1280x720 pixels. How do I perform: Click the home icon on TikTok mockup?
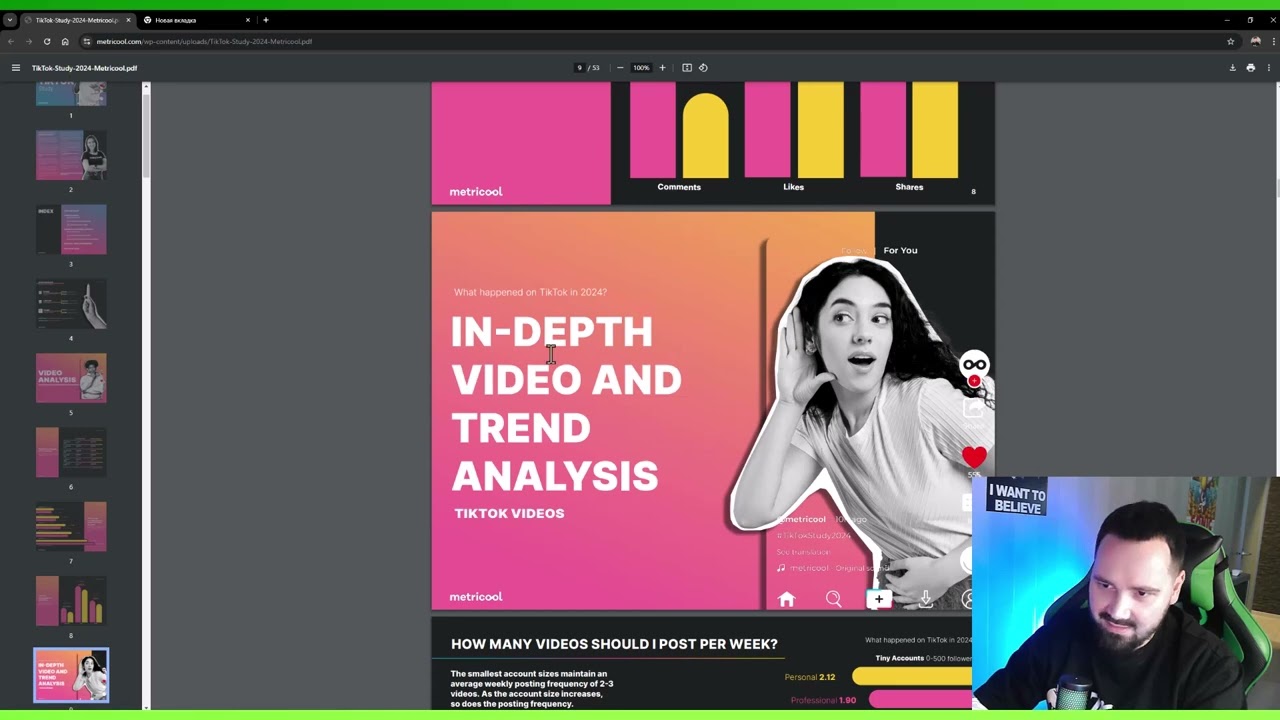point(786,599)
